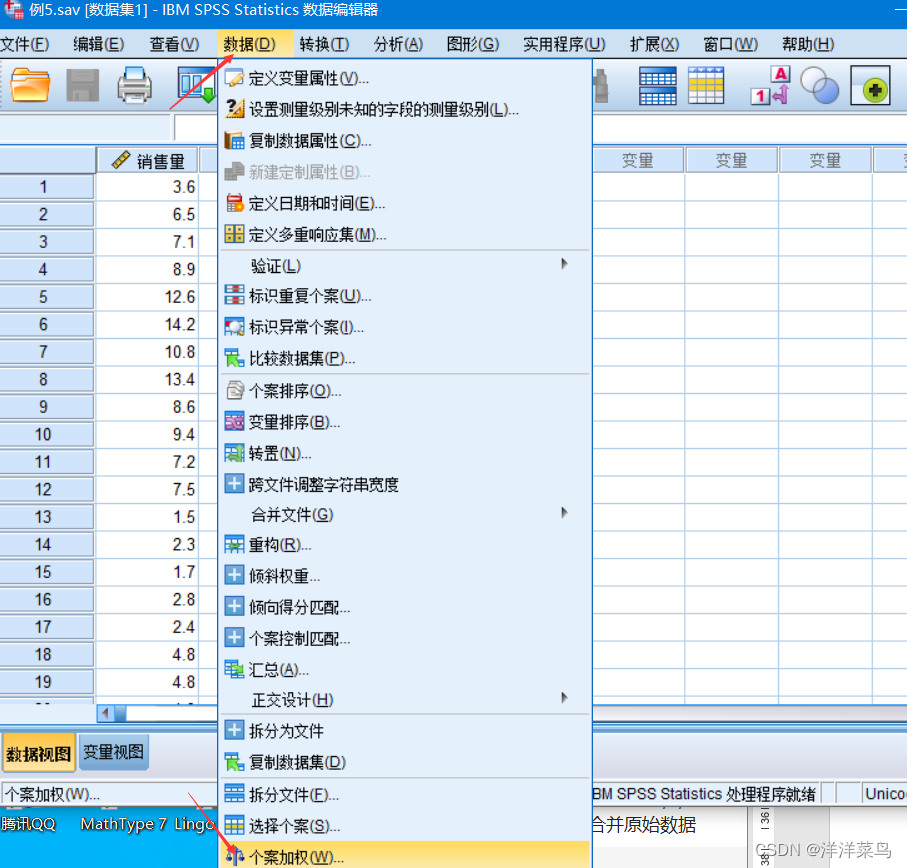Choose 标识异常个案(I) menu item
This screenshot has width=907, height=868.
click(405, 327)
